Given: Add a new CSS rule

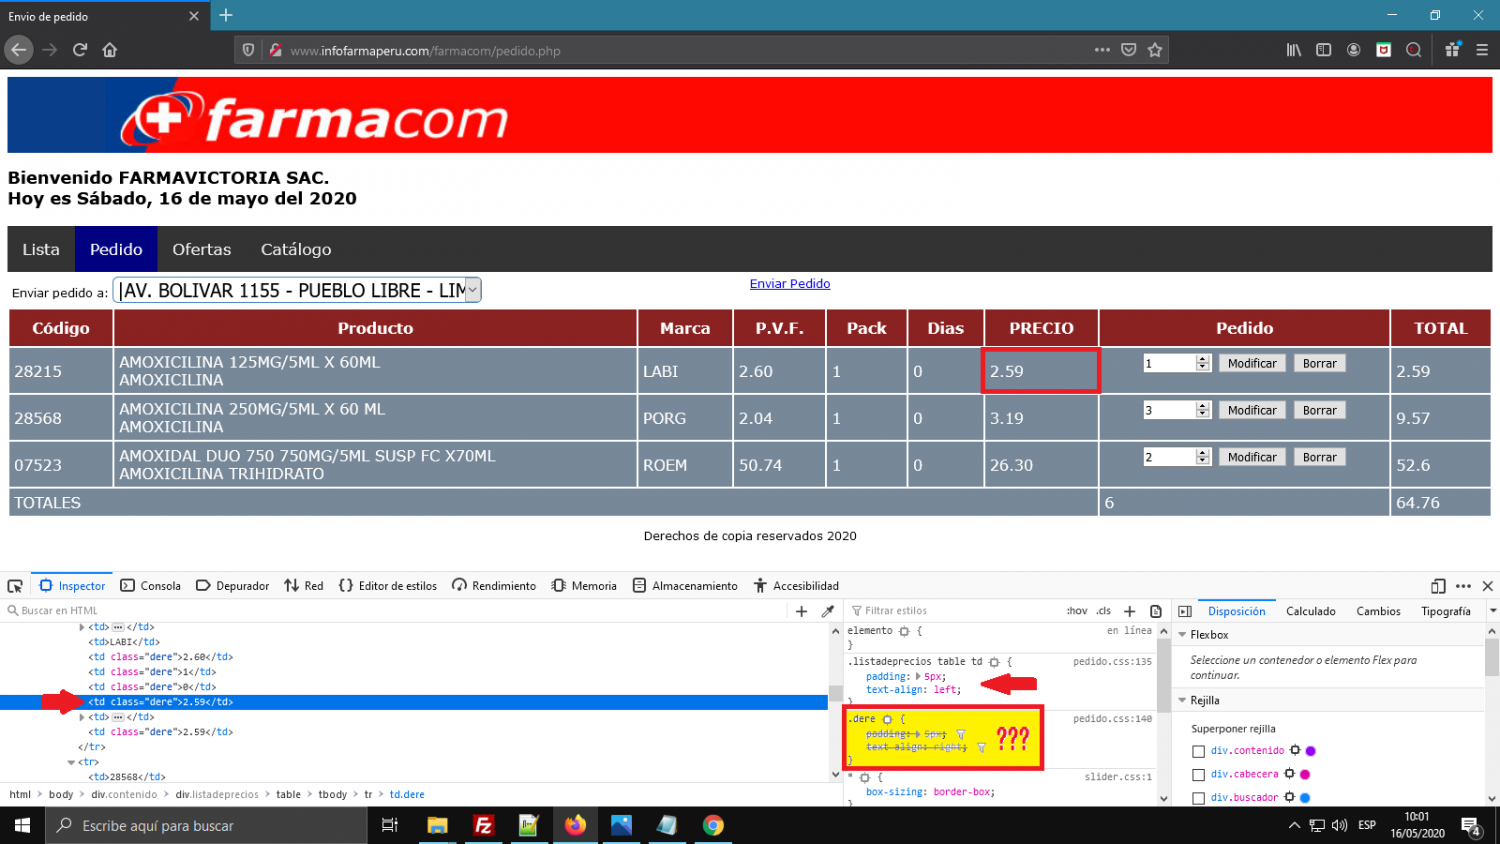Looking at the screenshot, I should tap(1129, 611).
